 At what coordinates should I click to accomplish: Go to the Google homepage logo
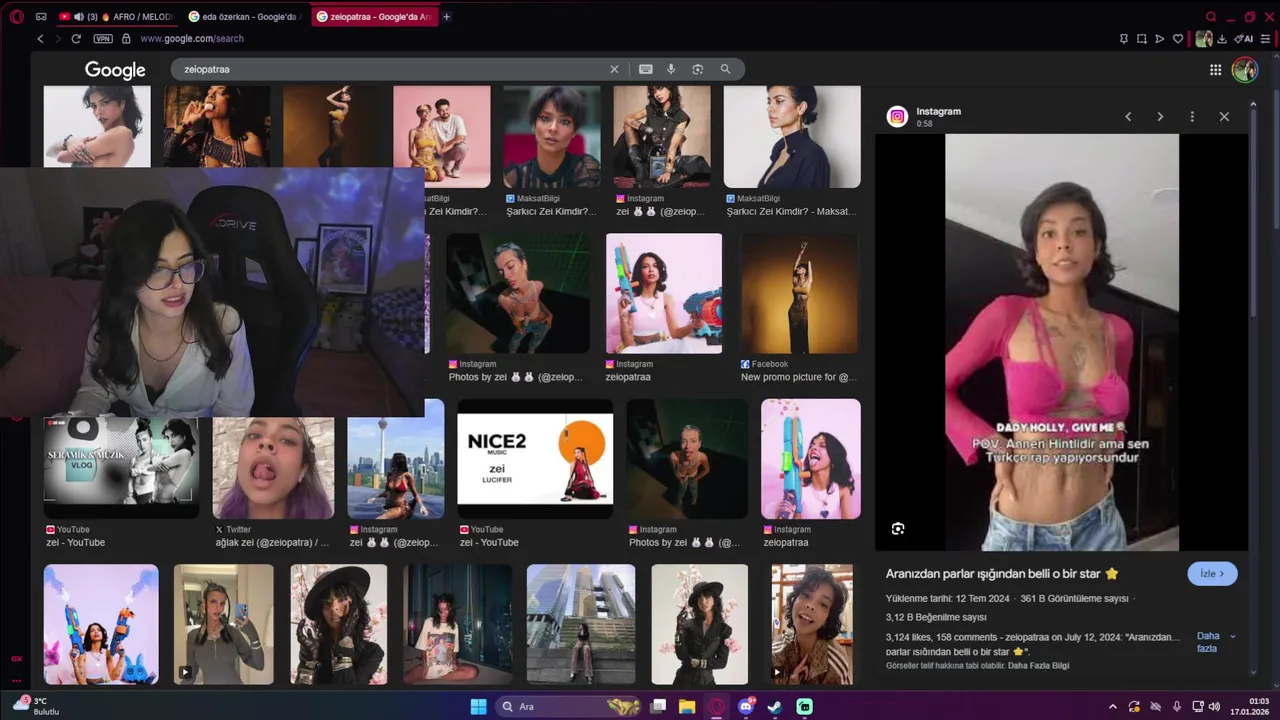115,70
